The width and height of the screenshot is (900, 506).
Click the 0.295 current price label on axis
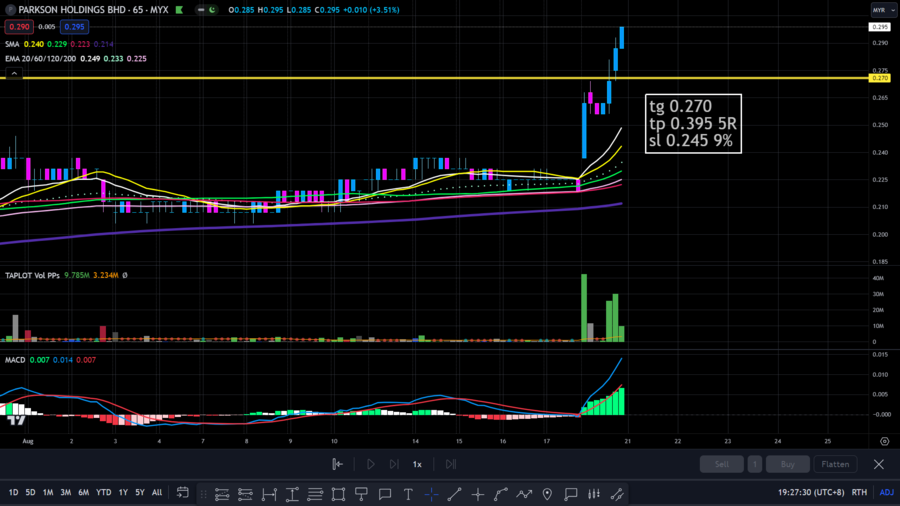tap(879, 27)
